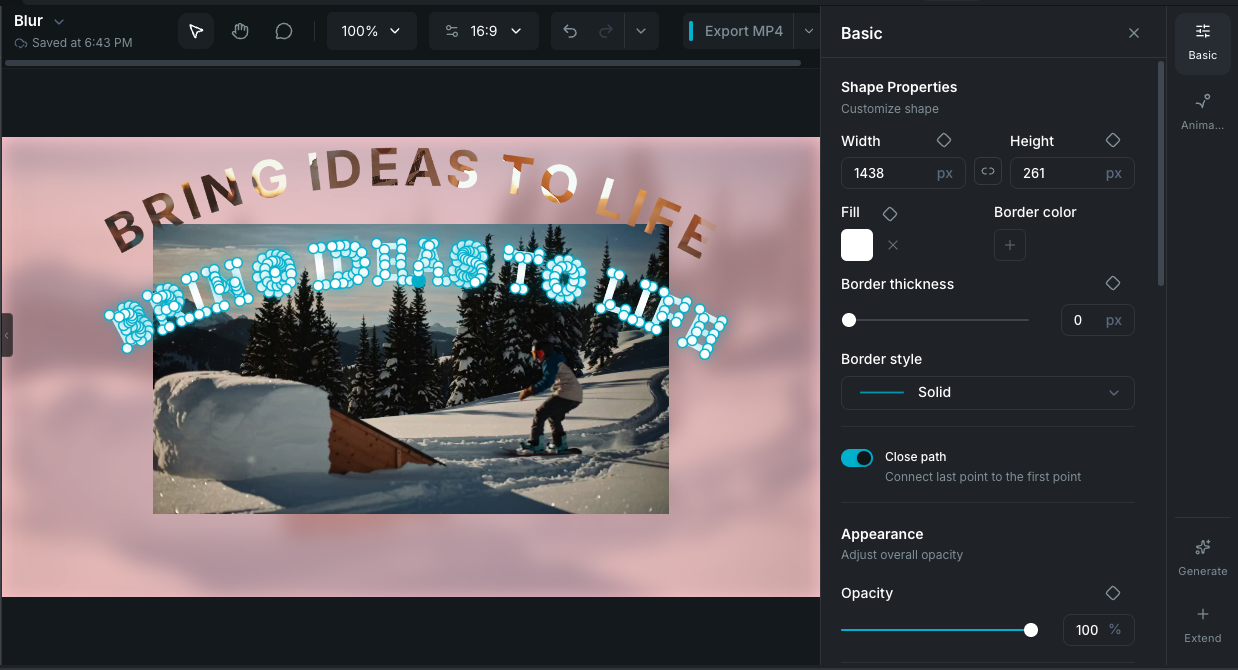1238x670 pixels.
Task: Open the Border style Solid dropdown
Action: pyautogui.click(x=987, y=392)
